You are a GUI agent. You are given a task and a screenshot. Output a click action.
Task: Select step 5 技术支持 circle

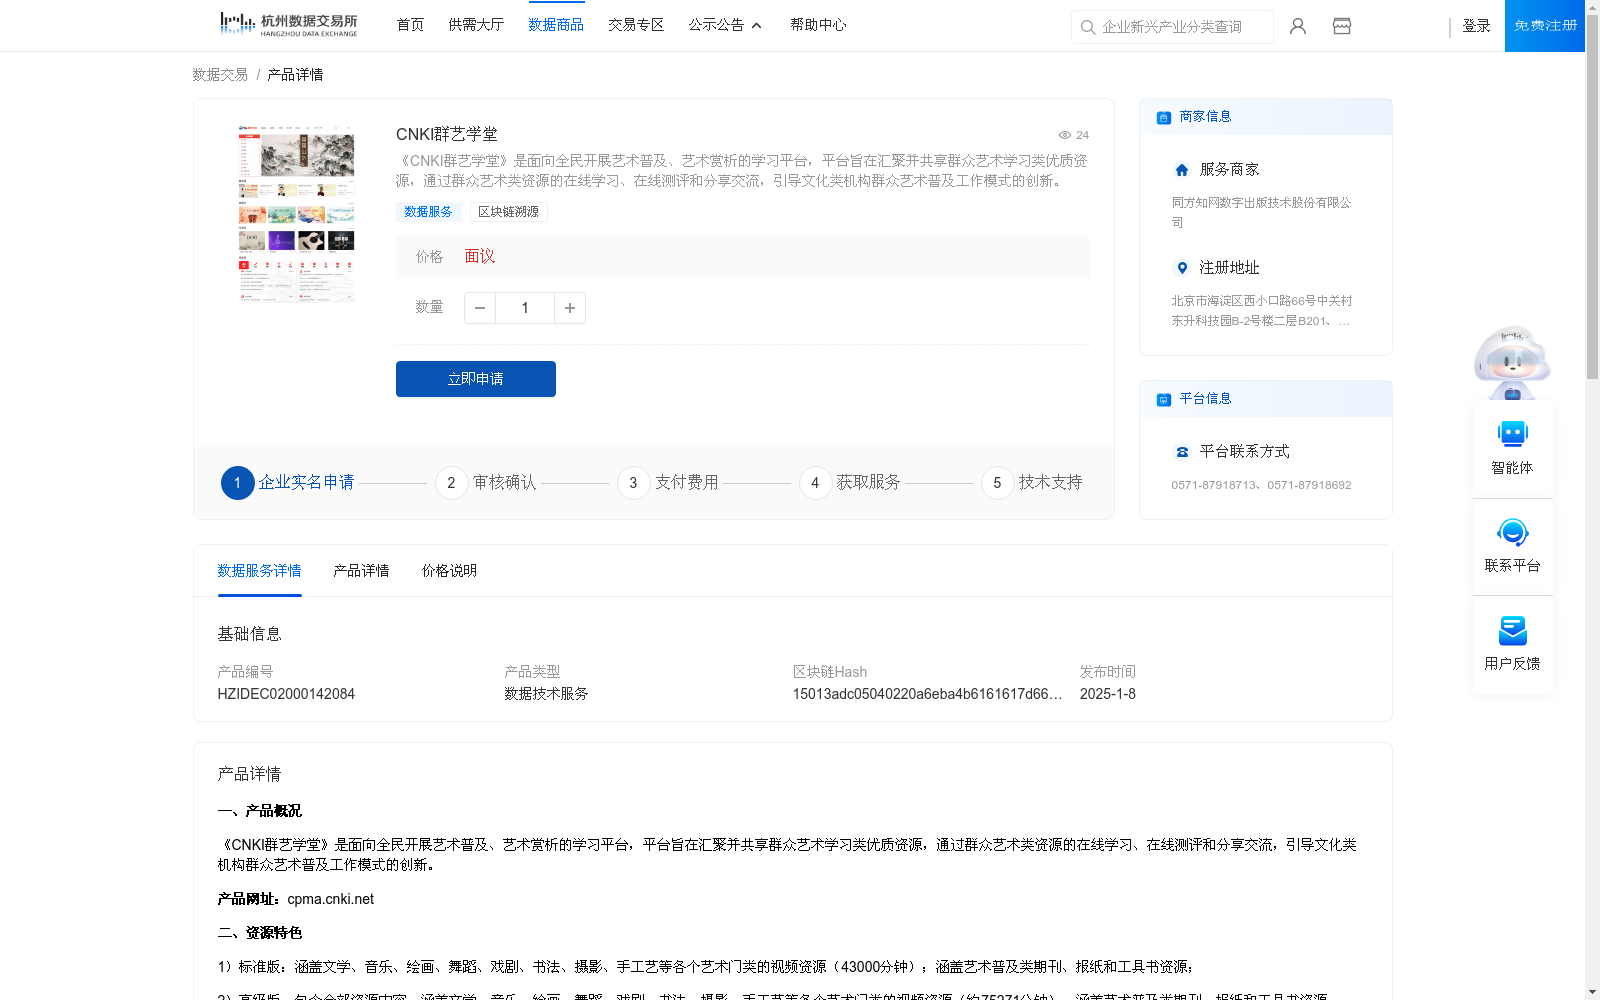[997, 483]
